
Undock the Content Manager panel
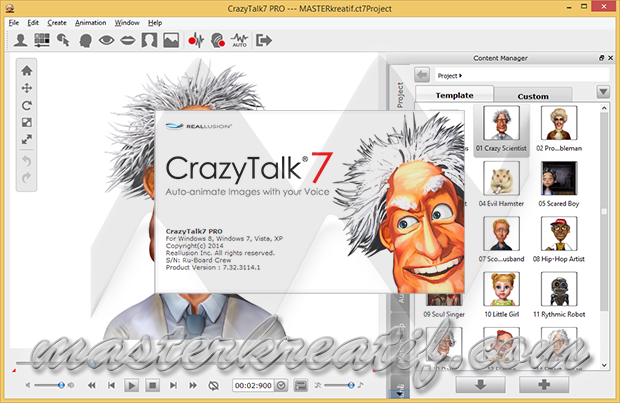coord(600,59)
